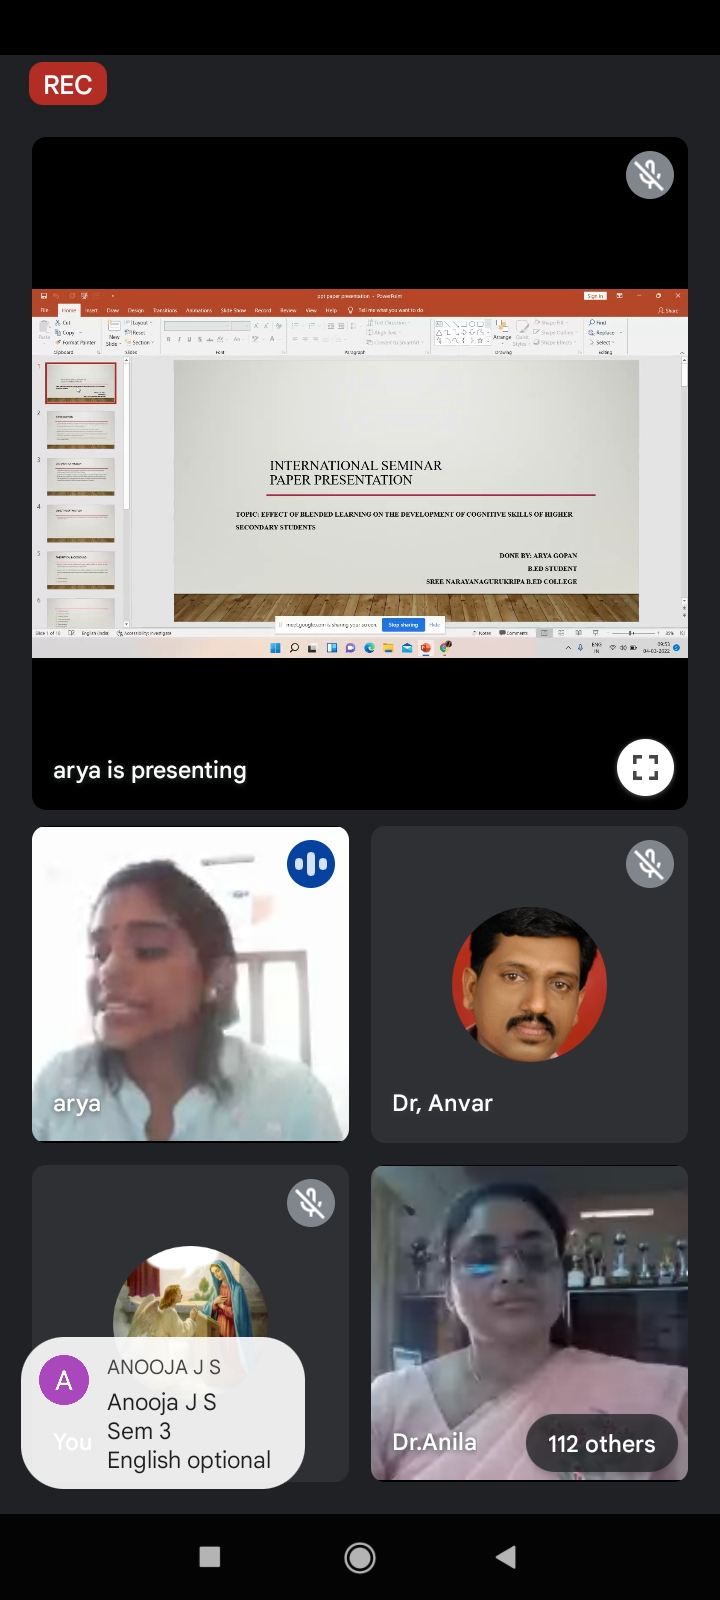
Task: Tap the Android recent apps square button
Action: (x=210, y=1557)
